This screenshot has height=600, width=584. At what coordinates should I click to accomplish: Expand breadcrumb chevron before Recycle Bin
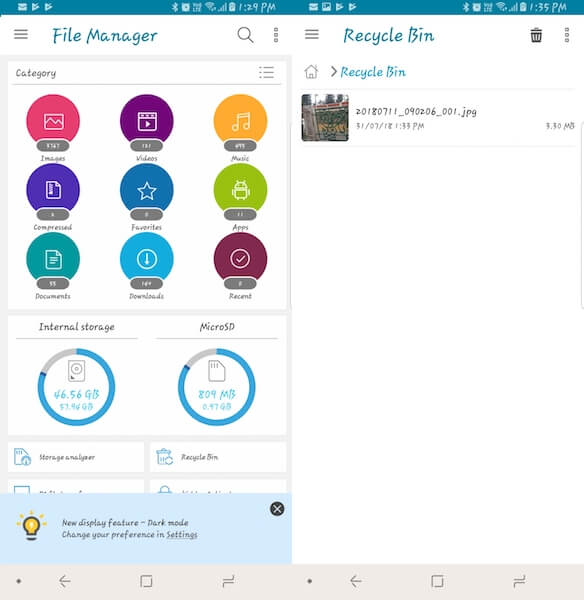333,72
